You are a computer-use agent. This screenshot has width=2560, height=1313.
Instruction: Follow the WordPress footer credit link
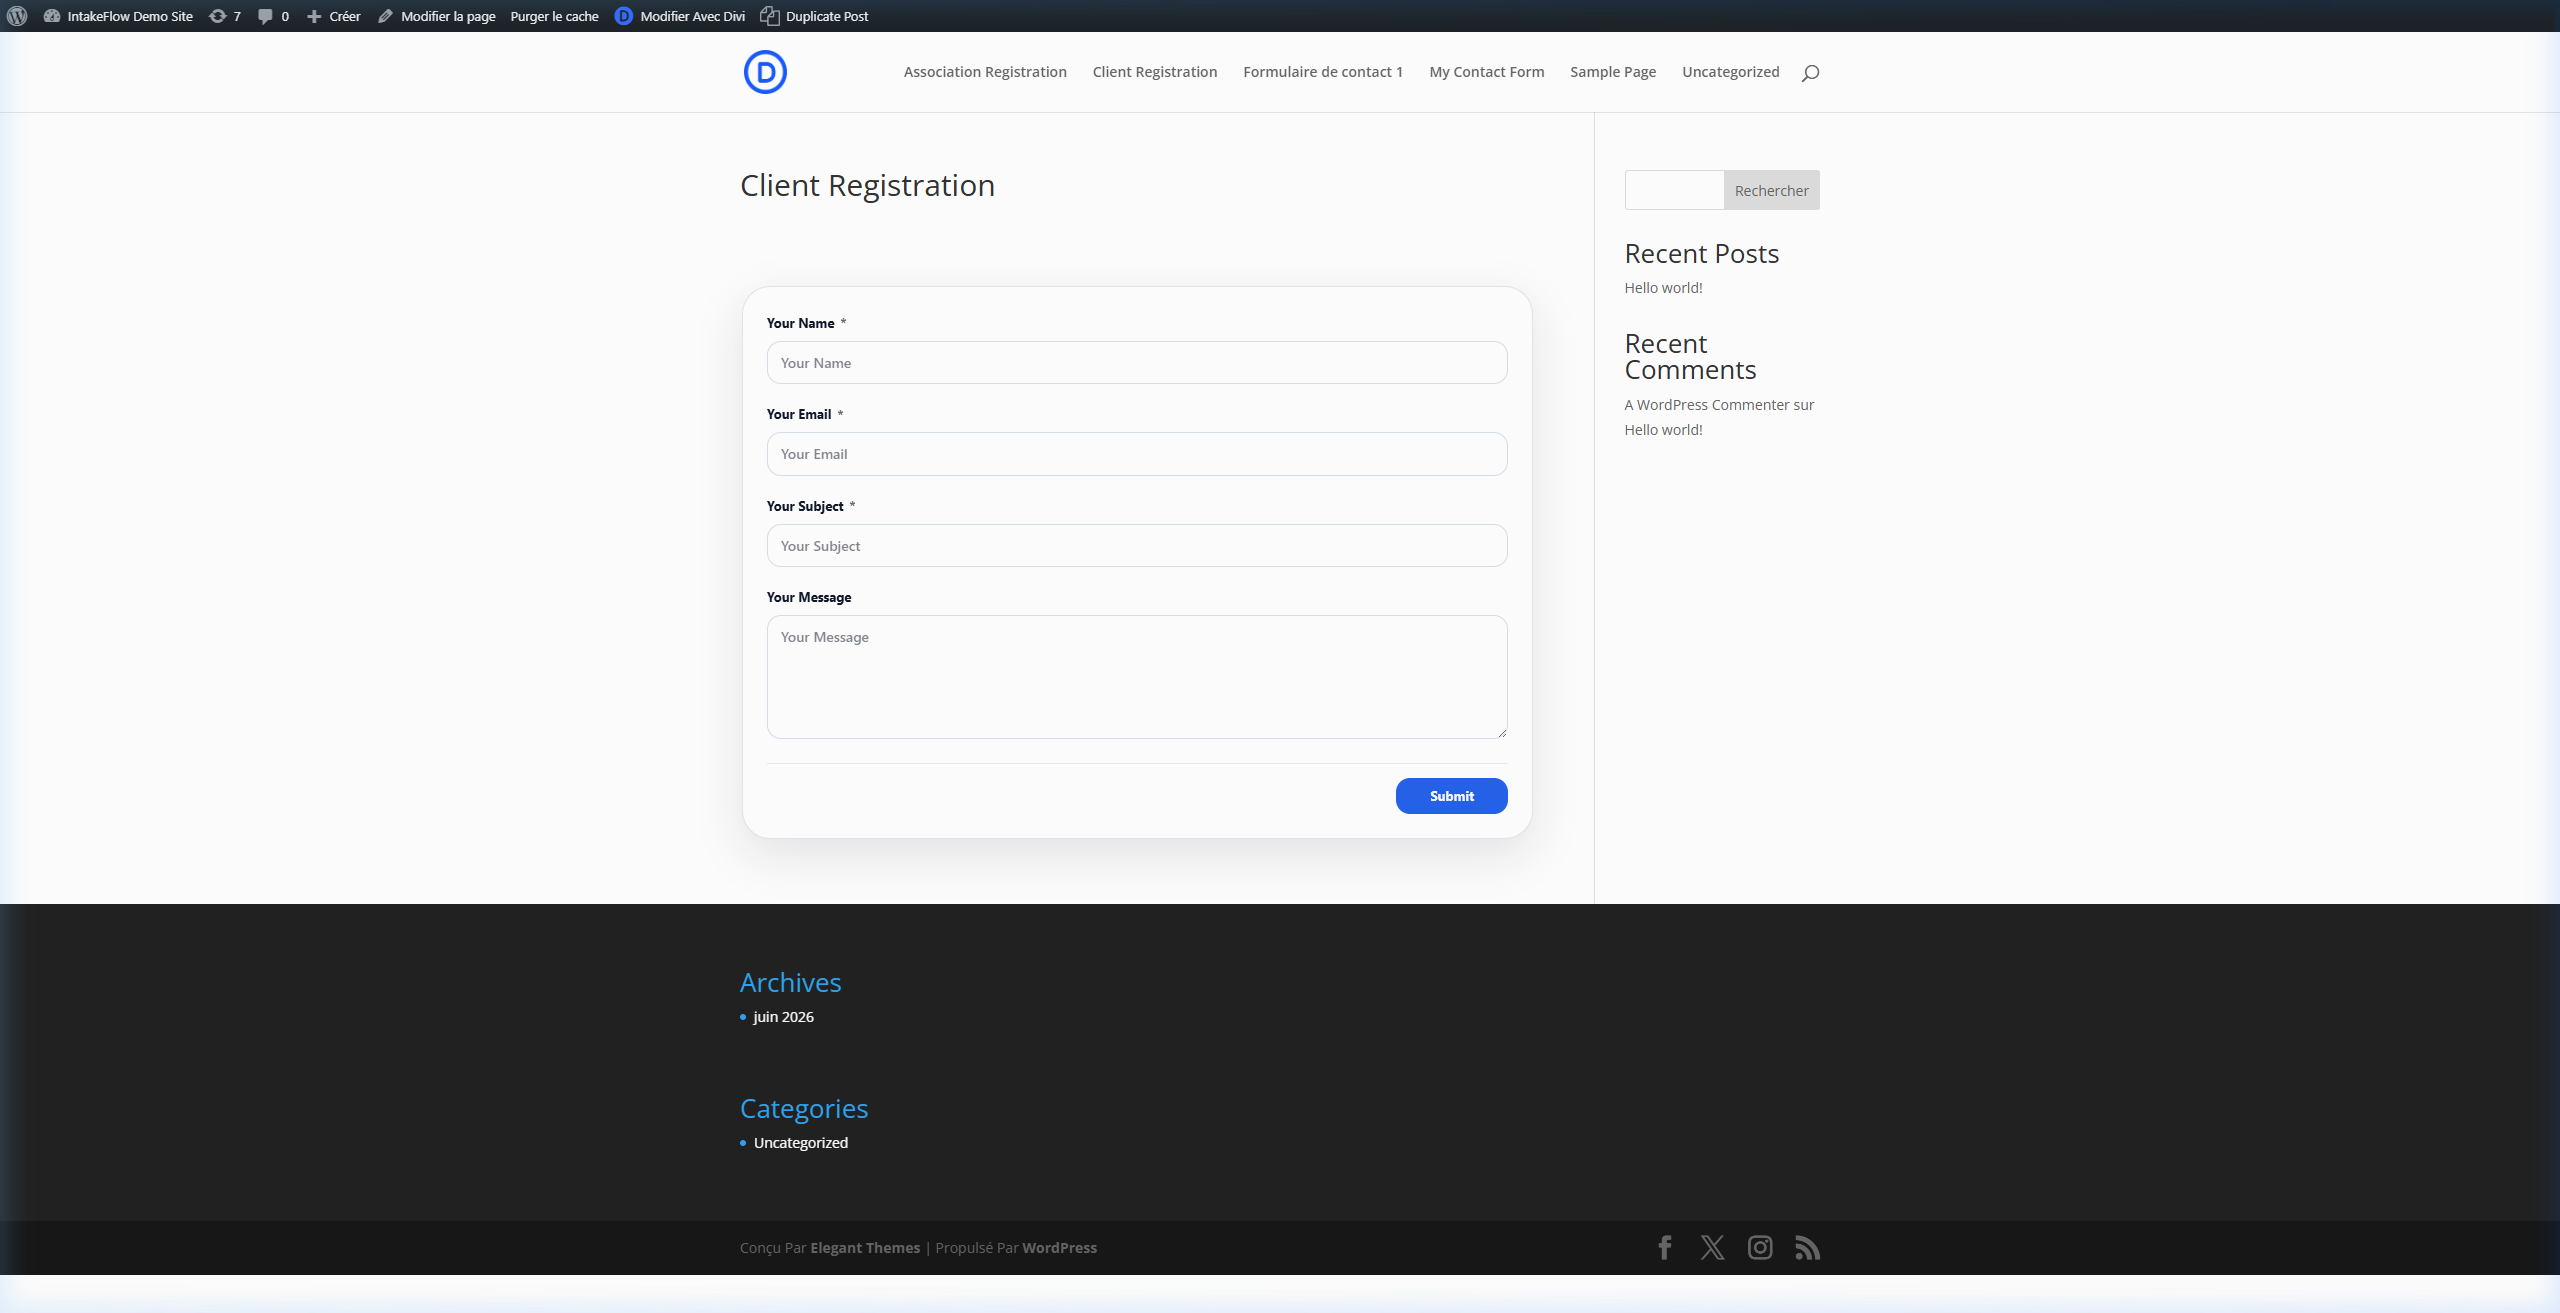pyautogui.click(x=1059, y=1248)
